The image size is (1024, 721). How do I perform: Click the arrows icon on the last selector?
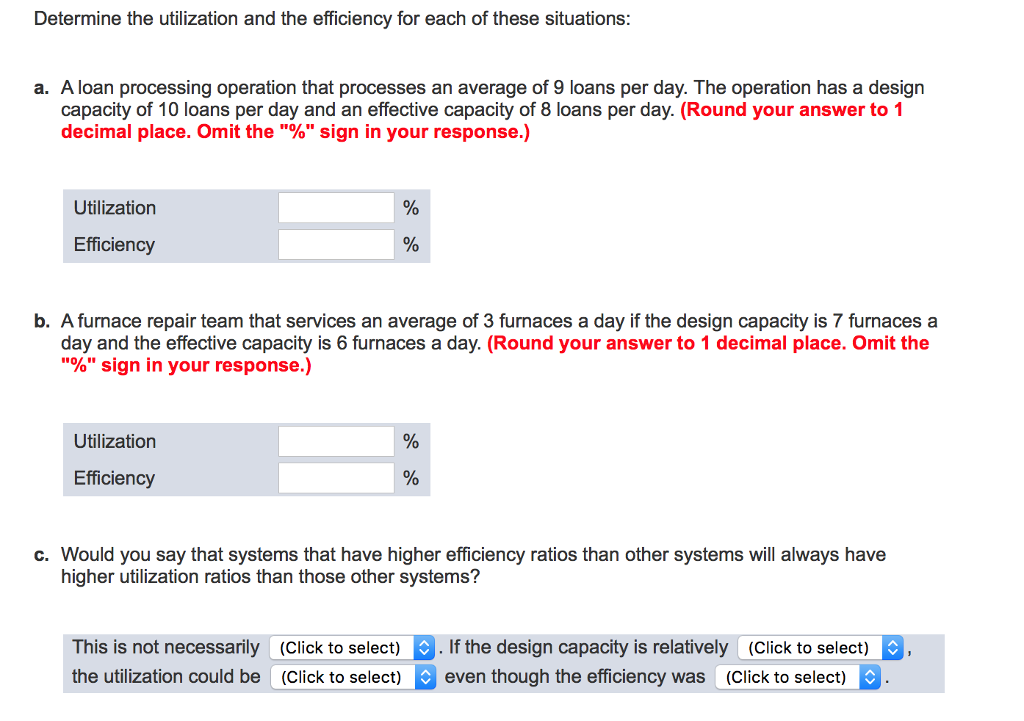click(x=870, y=677)
